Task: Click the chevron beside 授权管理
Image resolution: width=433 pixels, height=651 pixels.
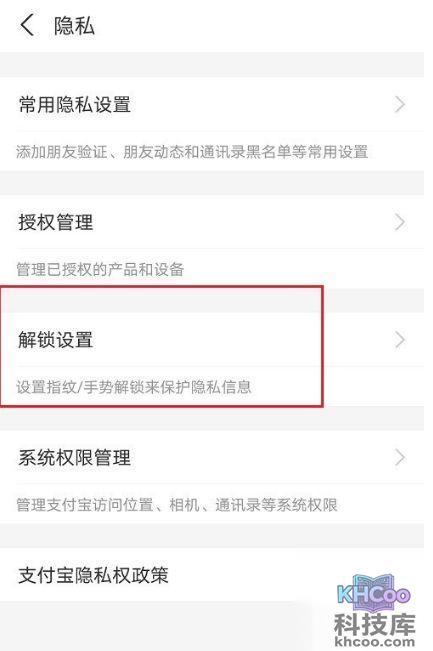Action: (399, 222)
